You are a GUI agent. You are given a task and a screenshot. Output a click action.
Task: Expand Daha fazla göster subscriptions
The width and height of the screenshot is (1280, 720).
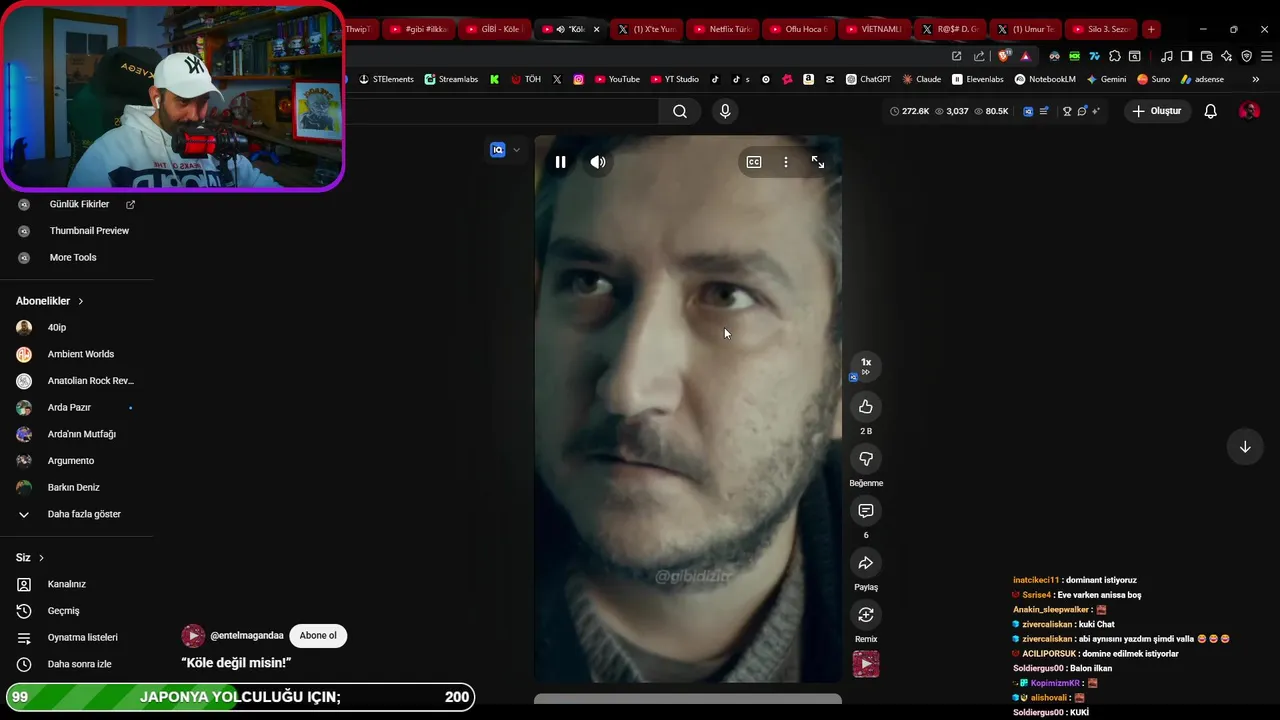[84, 514]
